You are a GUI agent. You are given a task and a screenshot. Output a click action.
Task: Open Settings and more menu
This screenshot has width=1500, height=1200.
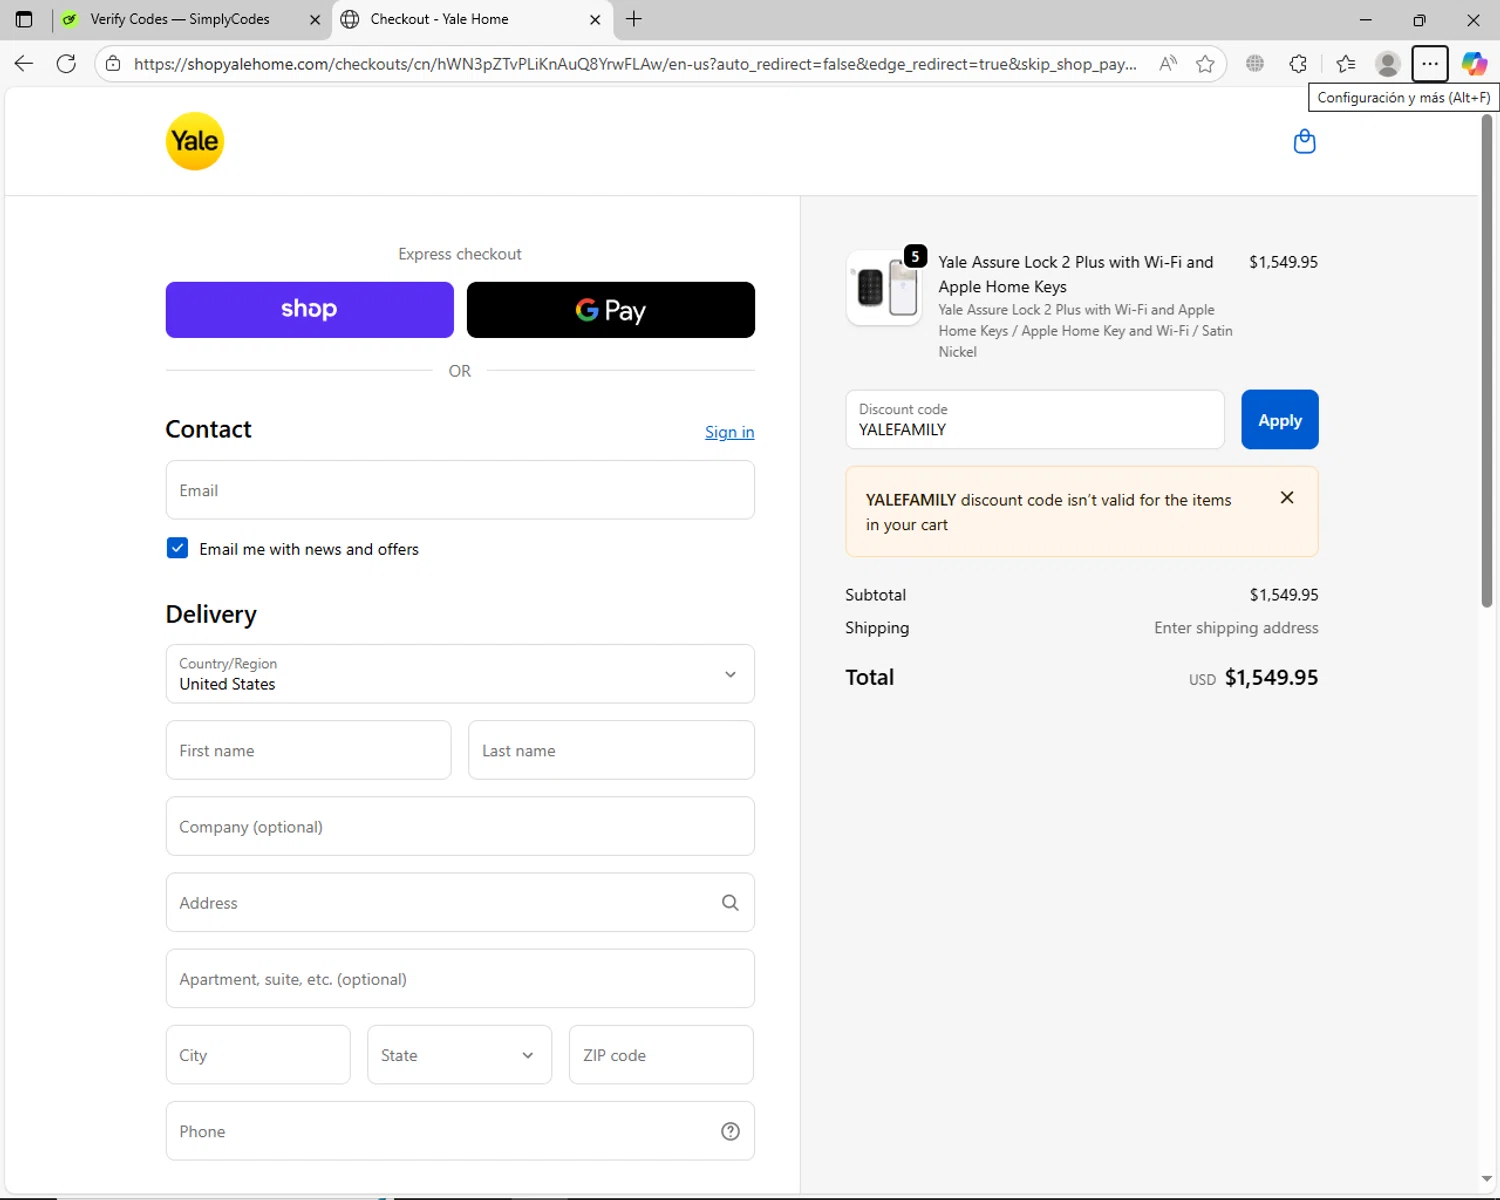(x=1430, y=64)
